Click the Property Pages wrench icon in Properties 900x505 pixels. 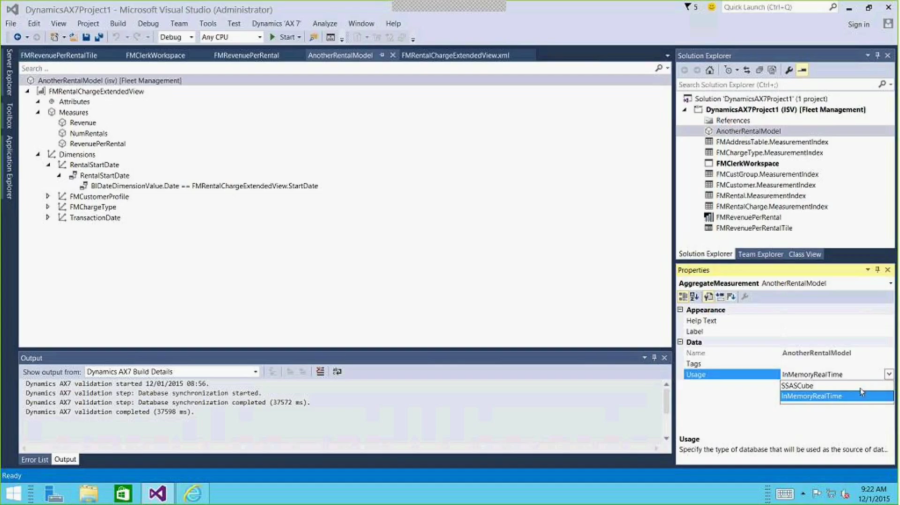pos(745,297)
